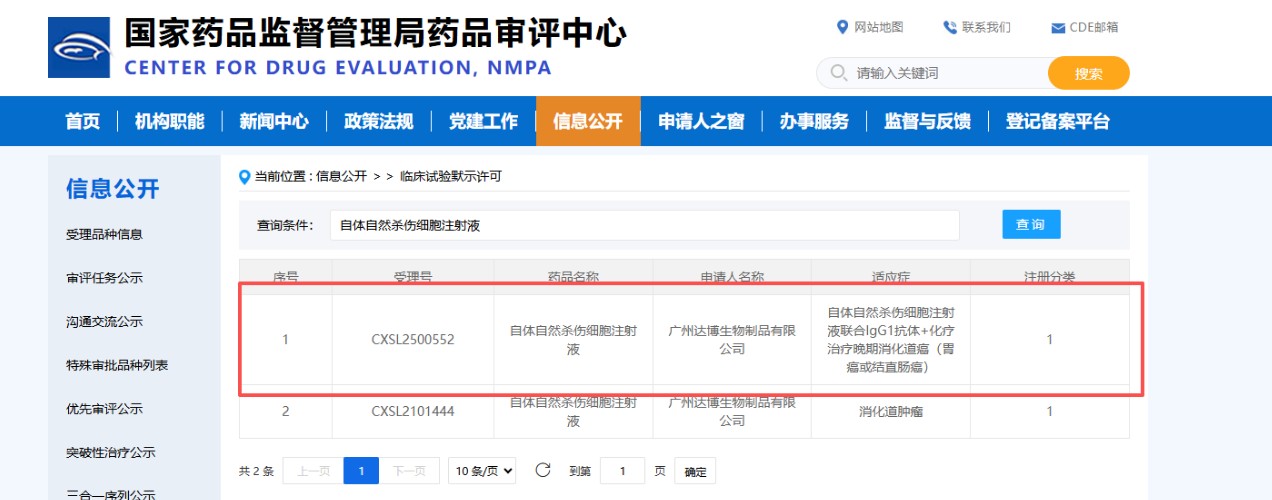Go to 申请人之窗 menu item

(x=701, y=122)
